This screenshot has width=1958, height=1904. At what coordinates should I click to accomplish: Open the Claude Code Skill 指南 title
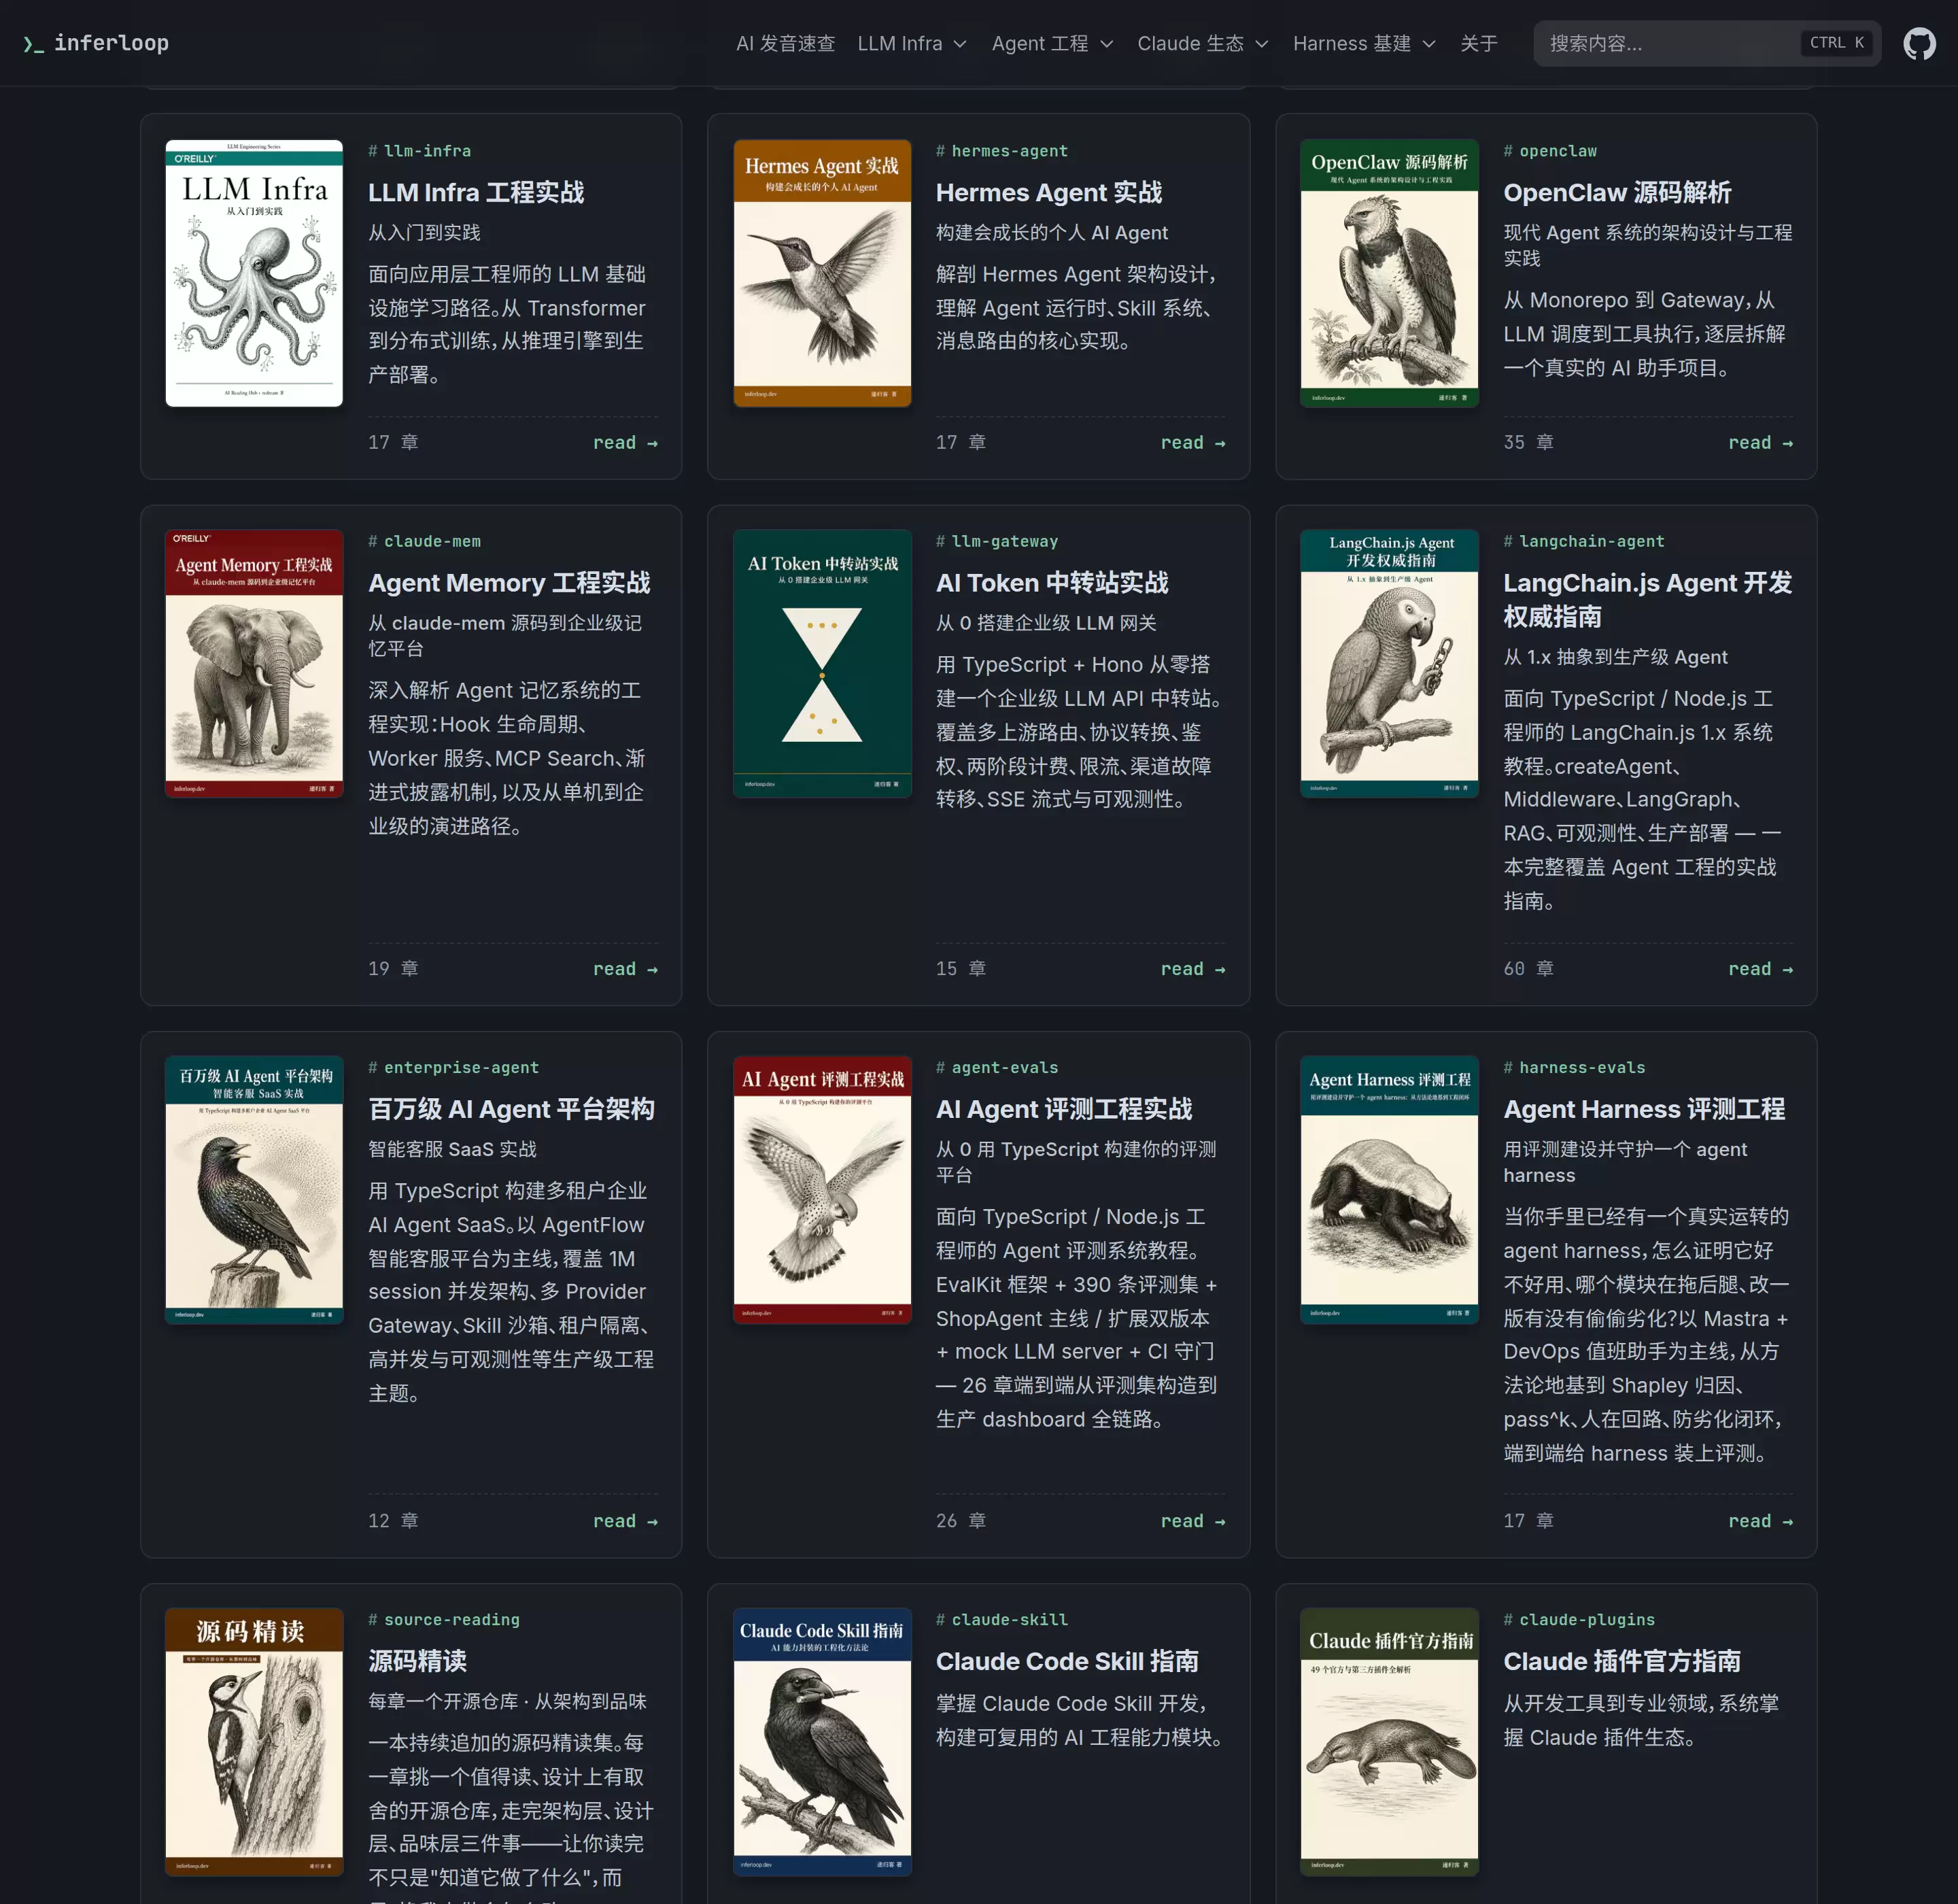(1067, 1661)
